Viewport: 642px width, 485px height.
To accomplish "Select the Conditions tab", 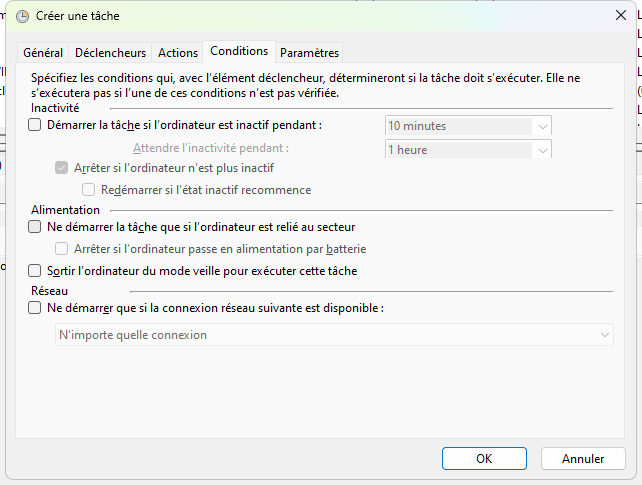I will (240, 51).
